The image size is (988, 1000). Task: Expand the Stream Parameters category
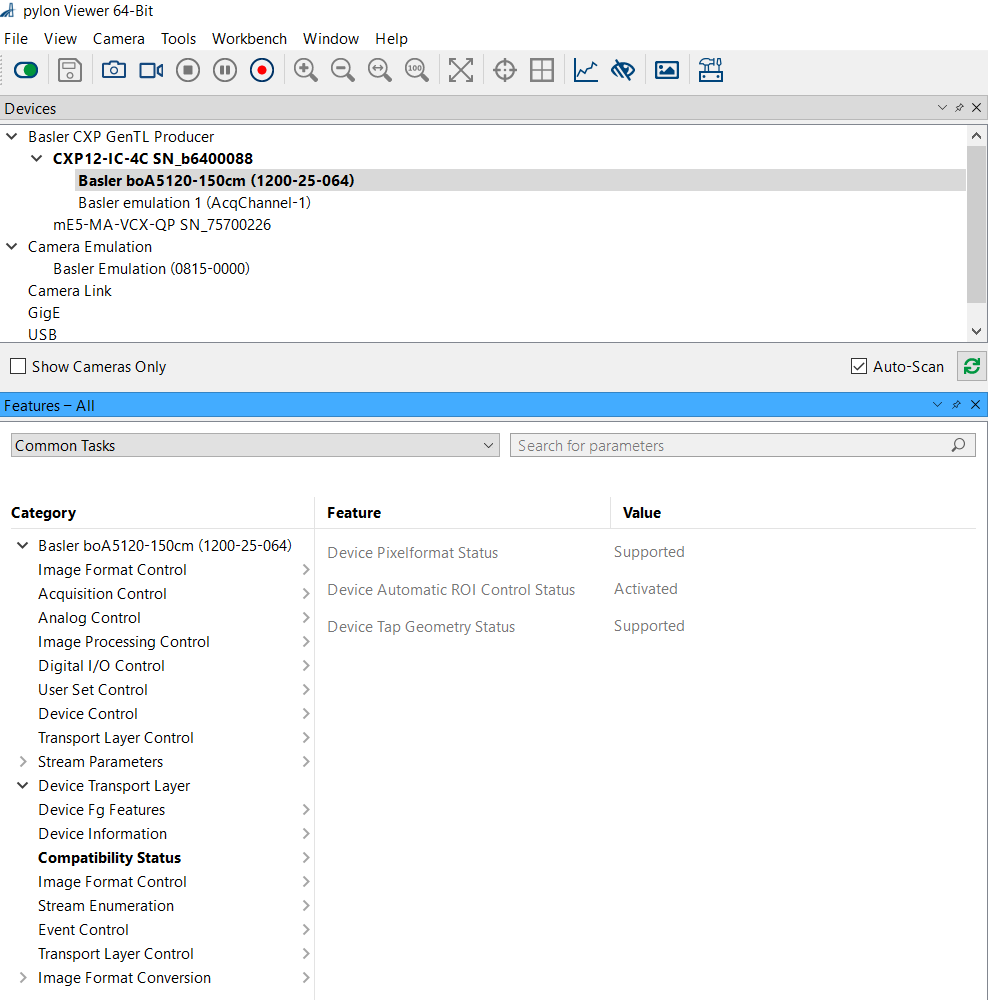(22, 761)
